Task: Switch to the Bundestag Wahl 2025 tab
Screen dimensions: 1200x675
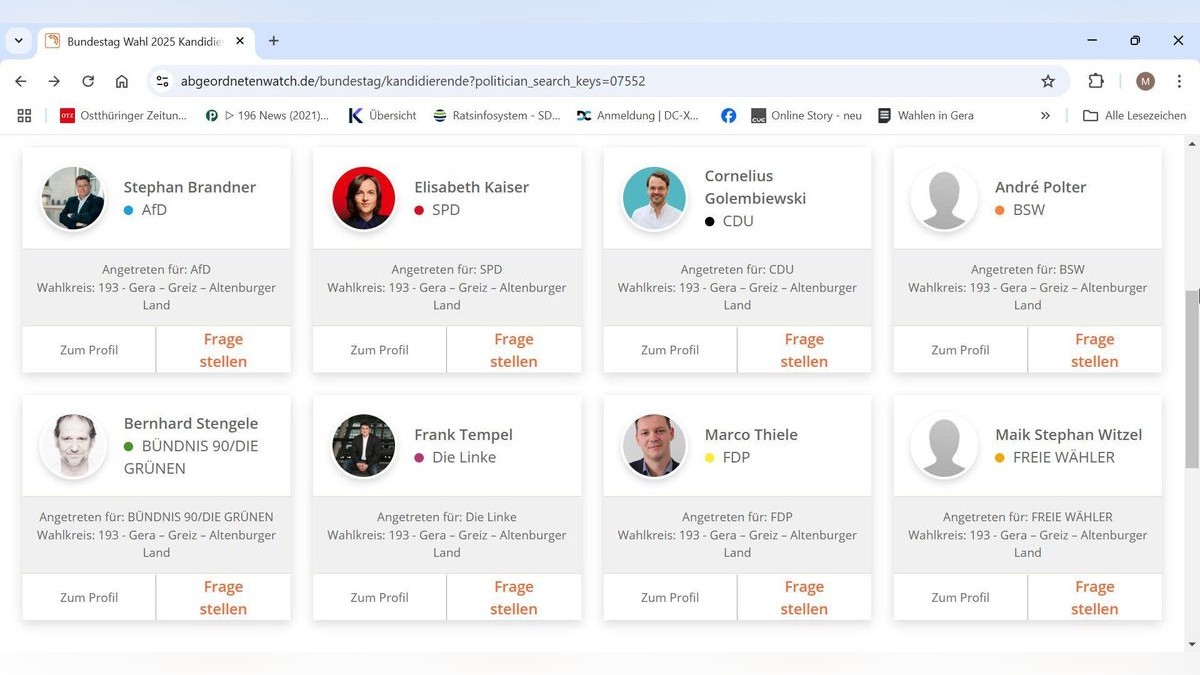Action: coord(140,41)
